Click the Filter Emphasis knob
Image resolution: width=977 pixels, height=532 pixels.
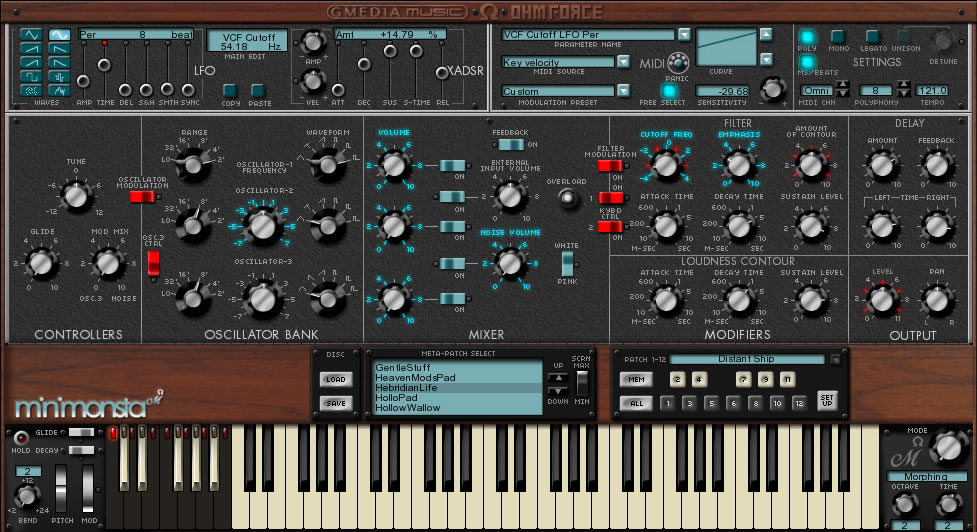739,164
